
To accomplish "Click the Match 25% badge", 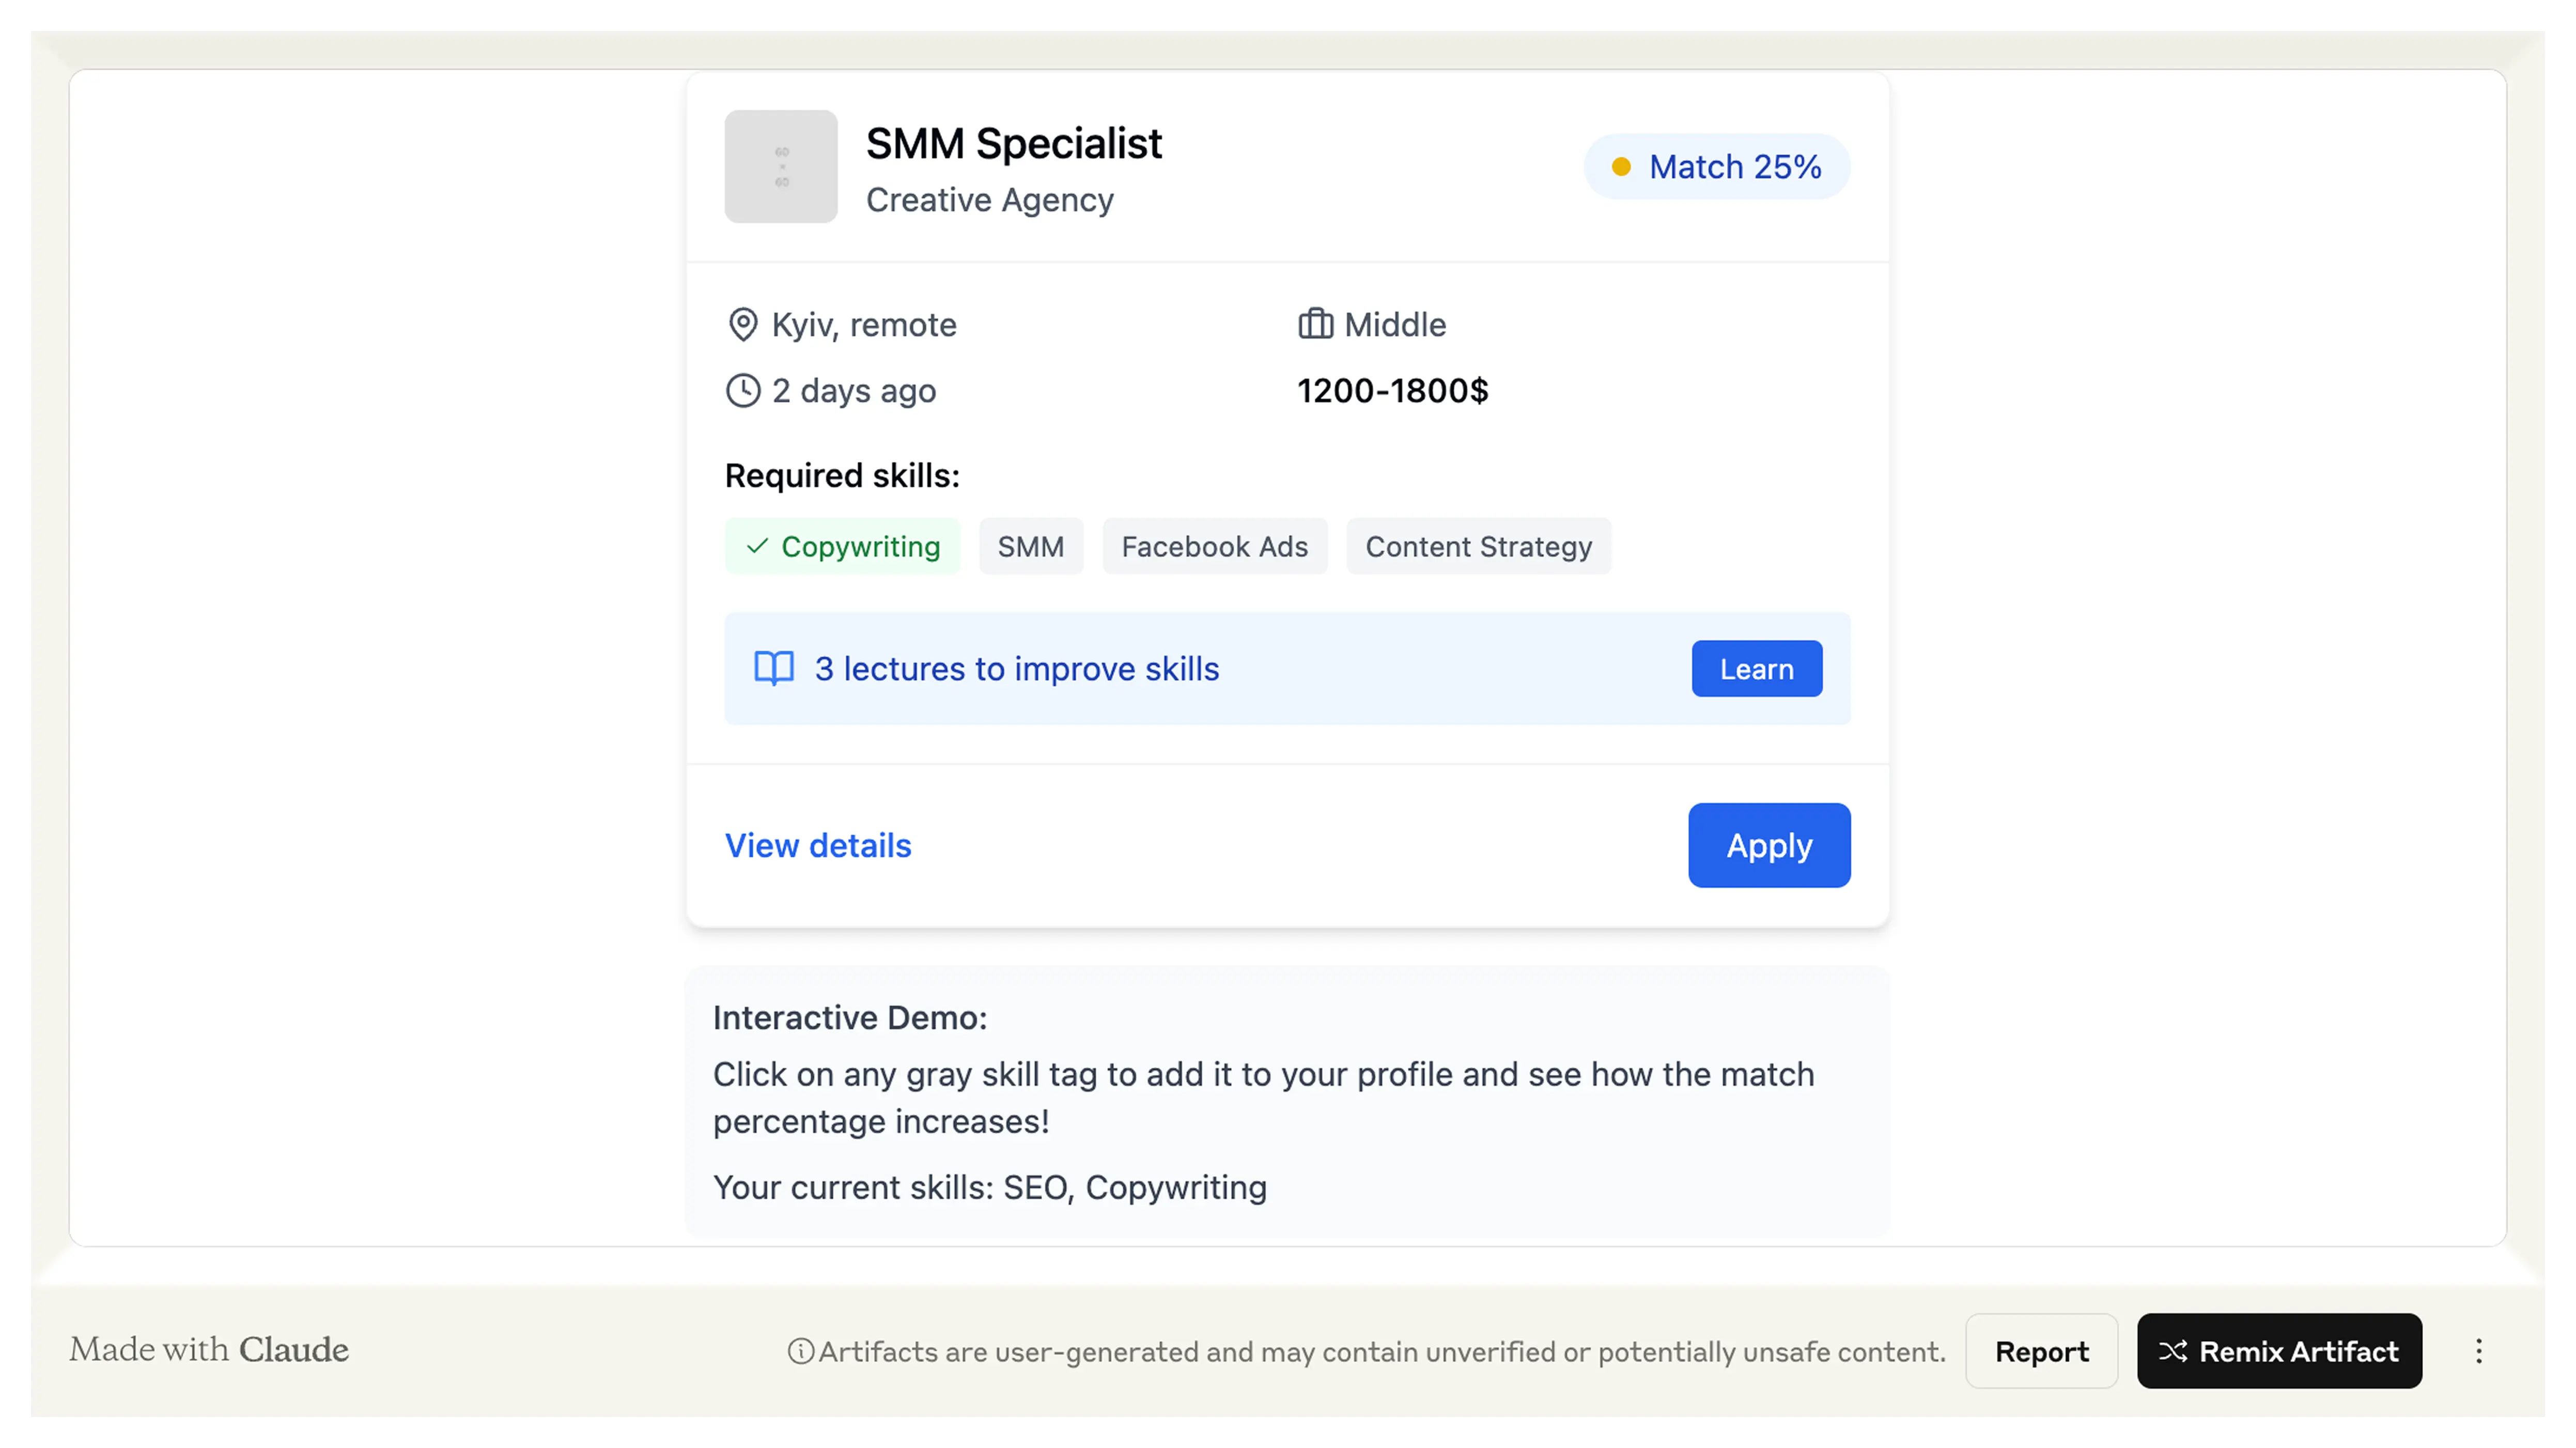I will pos(1717,167).
